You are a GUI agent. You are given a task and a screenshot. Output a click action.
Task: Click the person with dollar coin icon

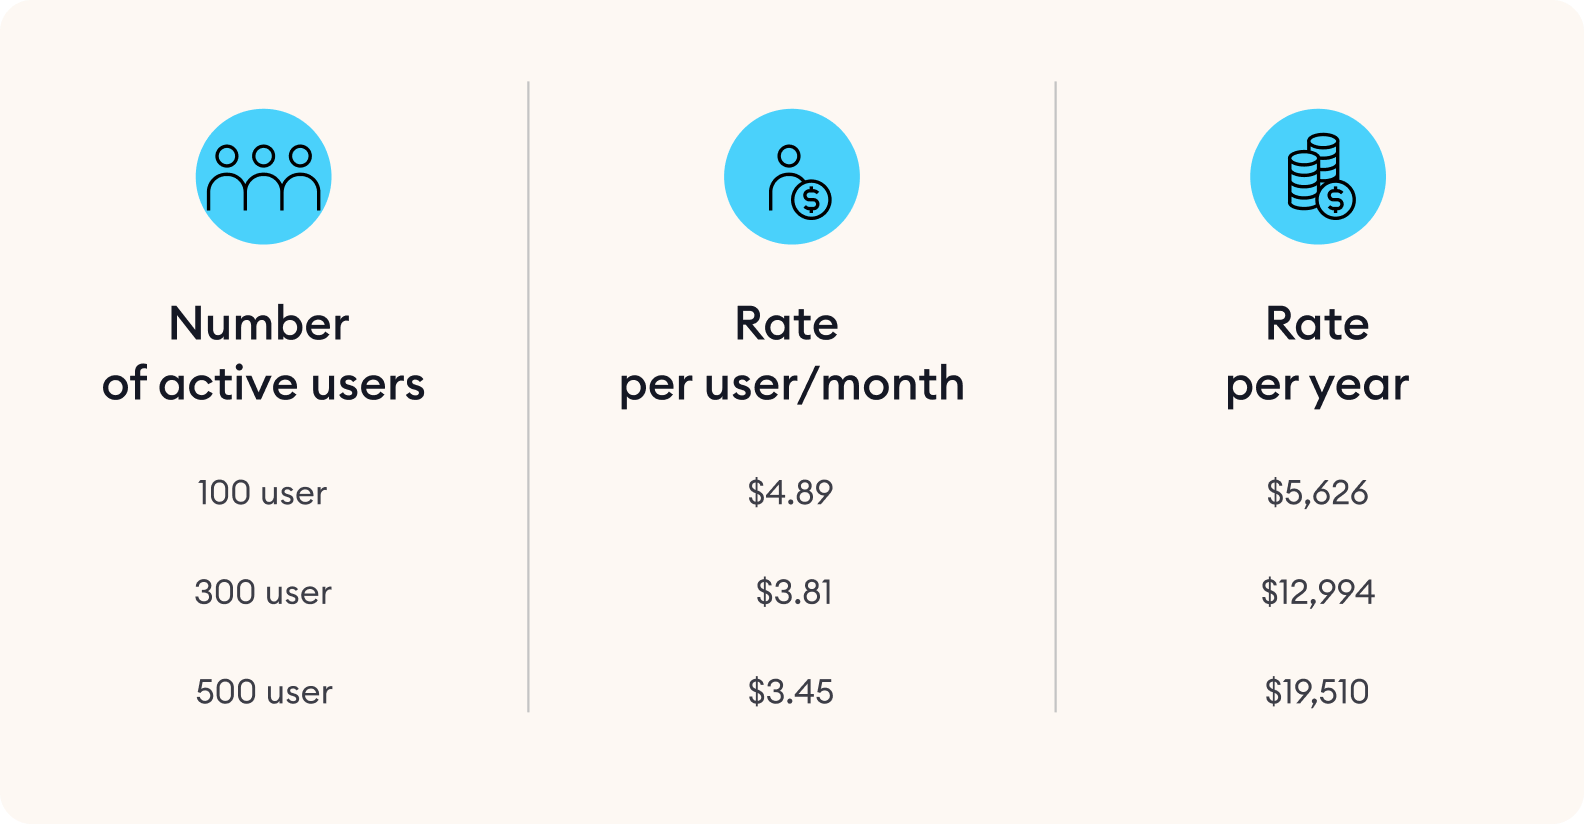point(792,177)
